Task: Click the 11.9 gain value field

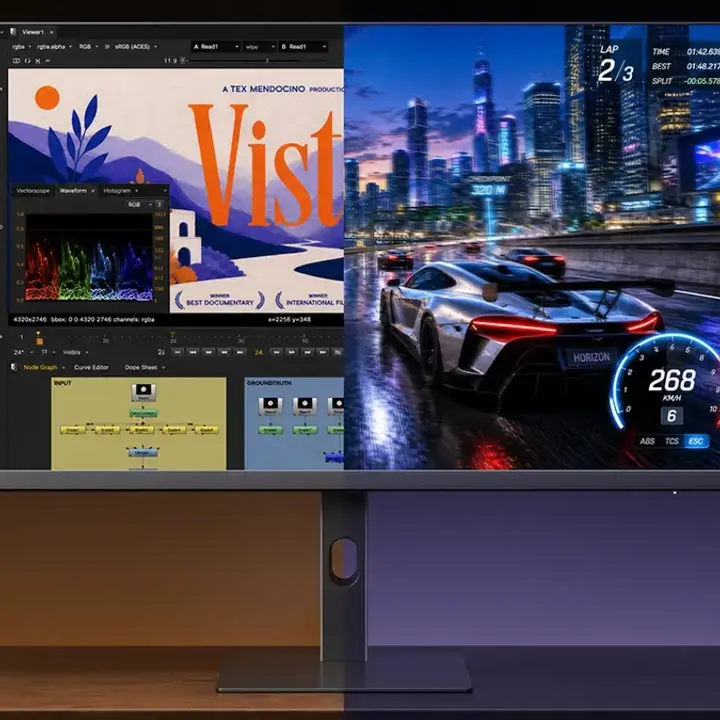Action: pyautogui.click(x=170, y=61)
